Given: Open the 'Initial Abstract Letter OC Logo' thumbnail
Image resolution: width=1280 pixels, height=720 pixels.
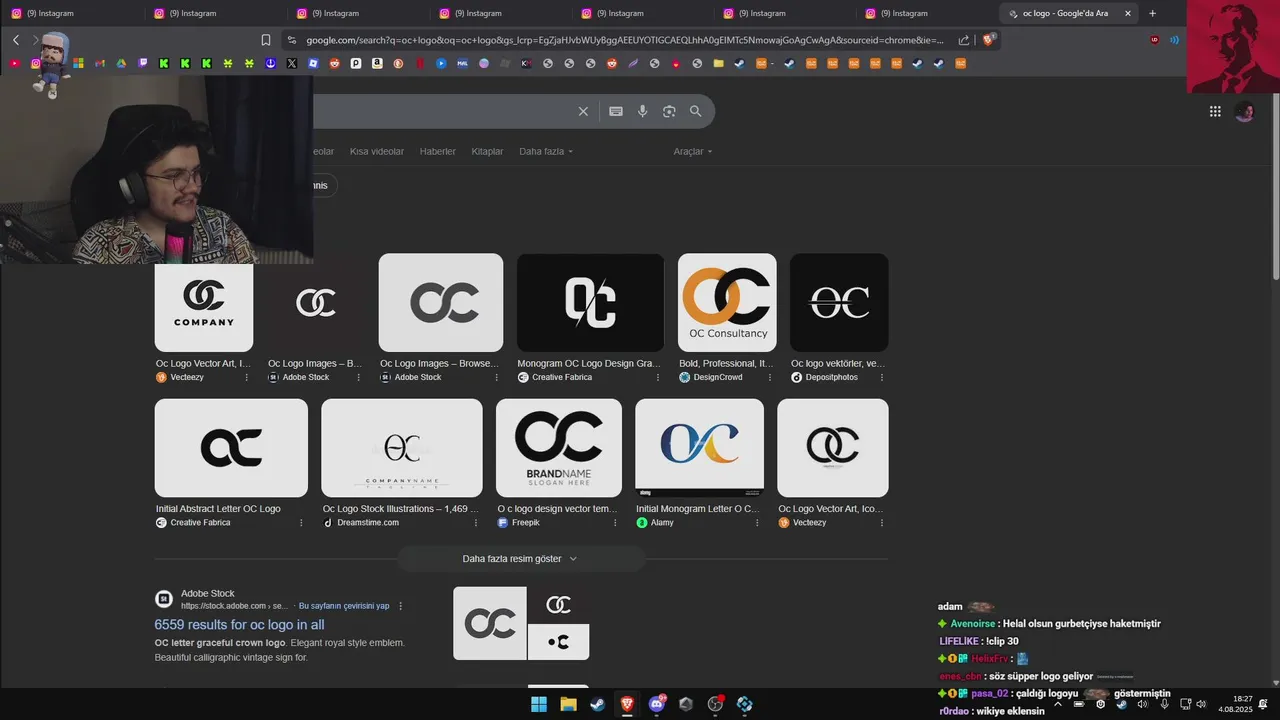Looking at the screenshot, I should (x=231, y=448).
